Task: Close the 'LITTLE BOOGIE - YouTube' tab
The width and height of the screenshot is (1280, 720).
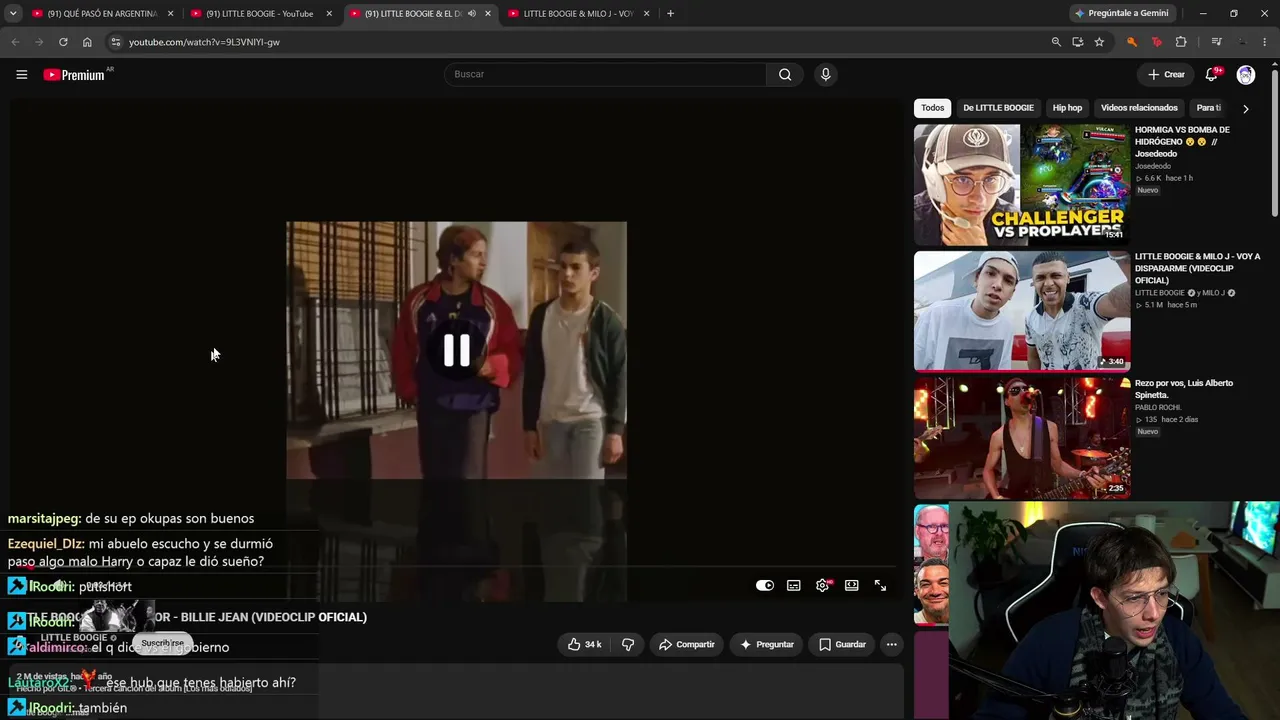Action: [329, 14]
